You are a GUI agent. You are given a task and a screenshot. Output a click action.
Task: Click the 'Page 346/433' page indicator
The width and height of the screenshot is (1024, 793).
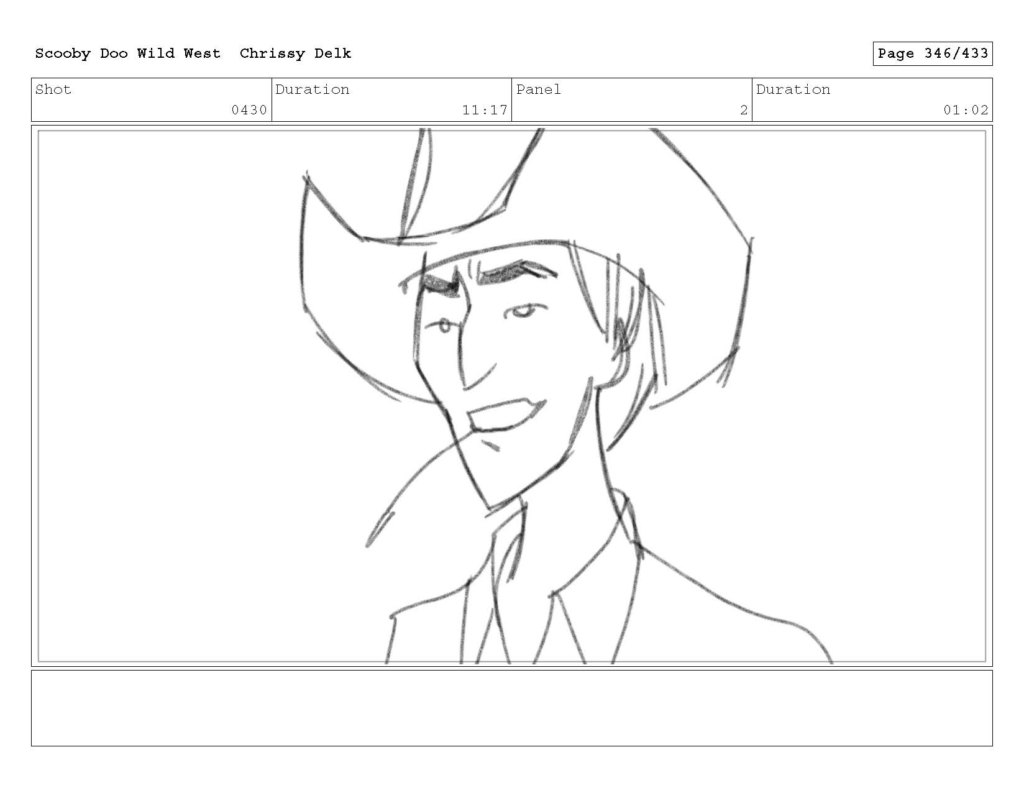[x=933, y=54]
